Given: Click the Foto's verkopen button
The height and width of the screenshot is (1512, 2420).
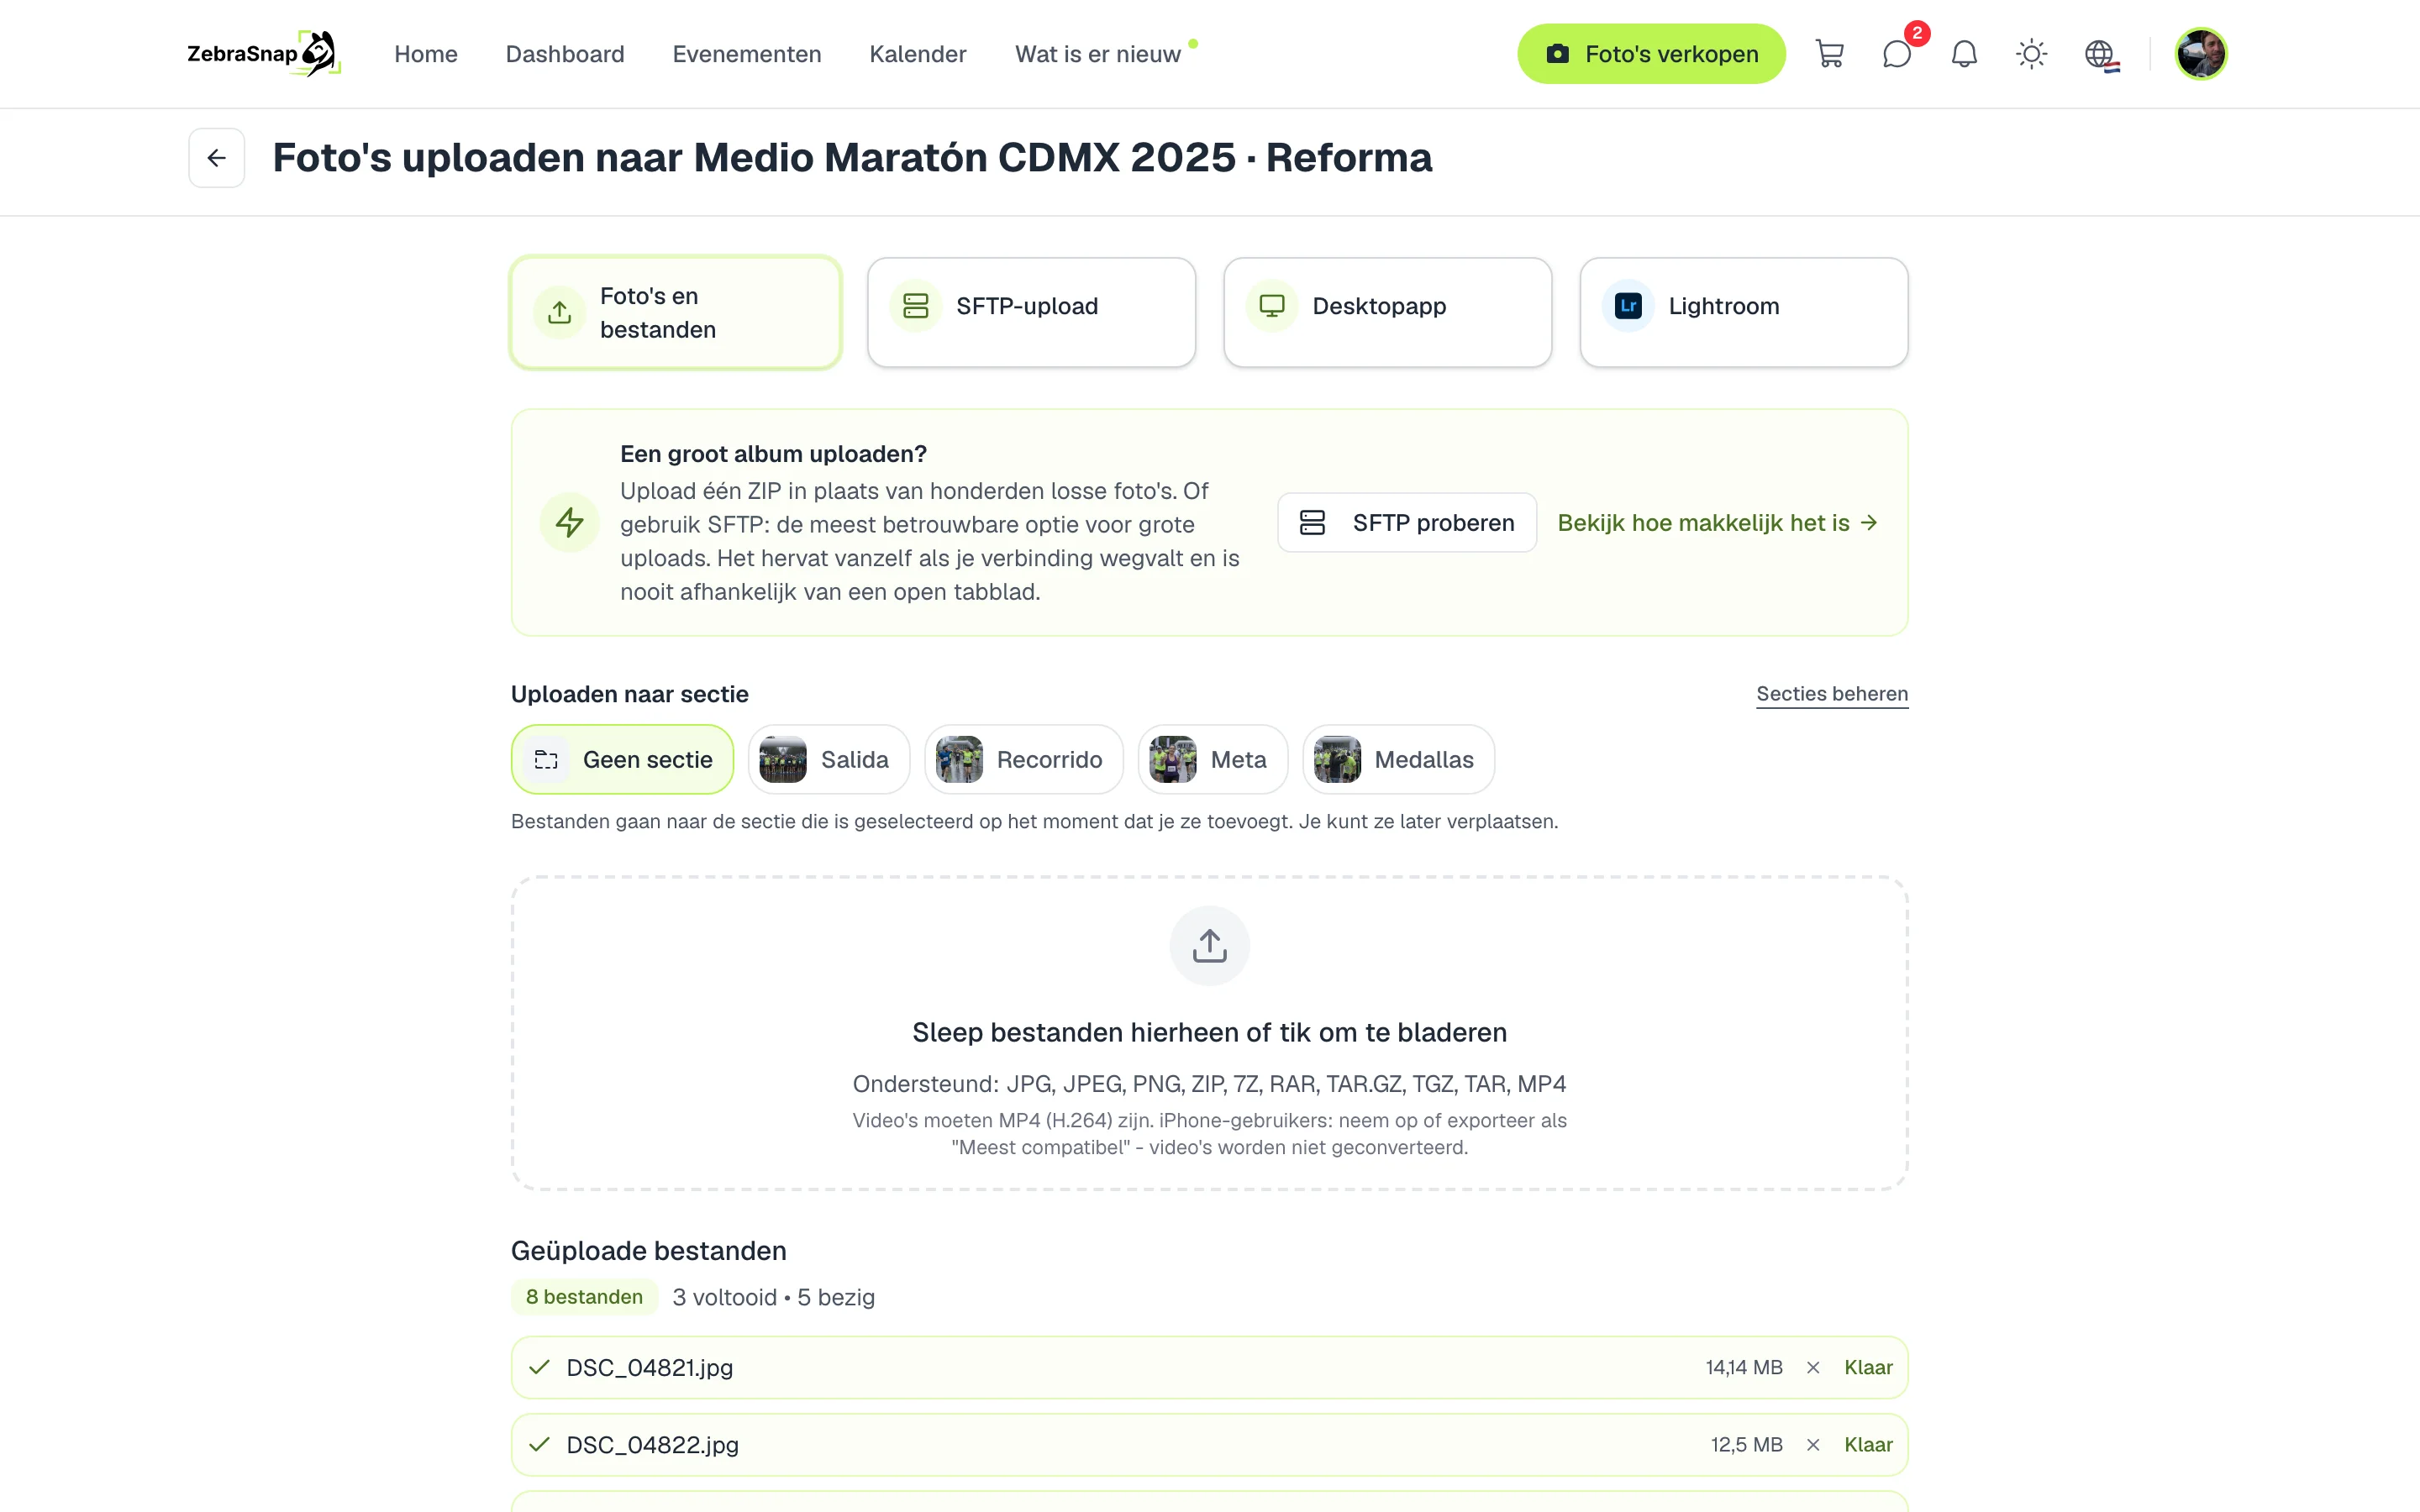Looking at the screenshot, I should [1651, 54].
